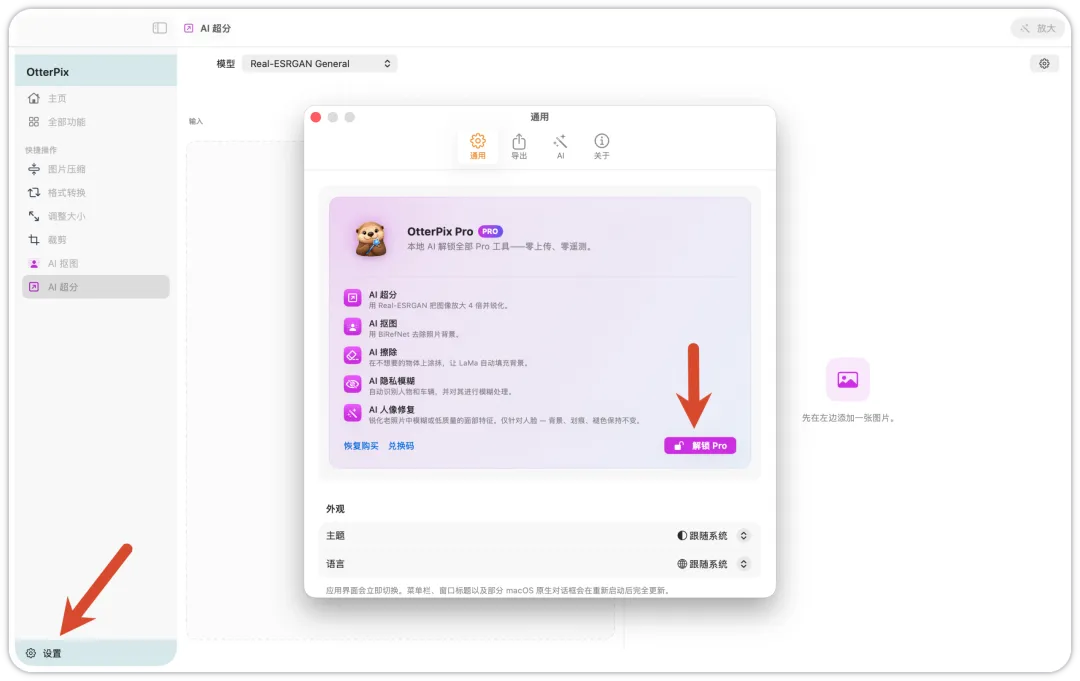Click the otter mascot image
Viewport: 1080px width, 681px height.
371,239
